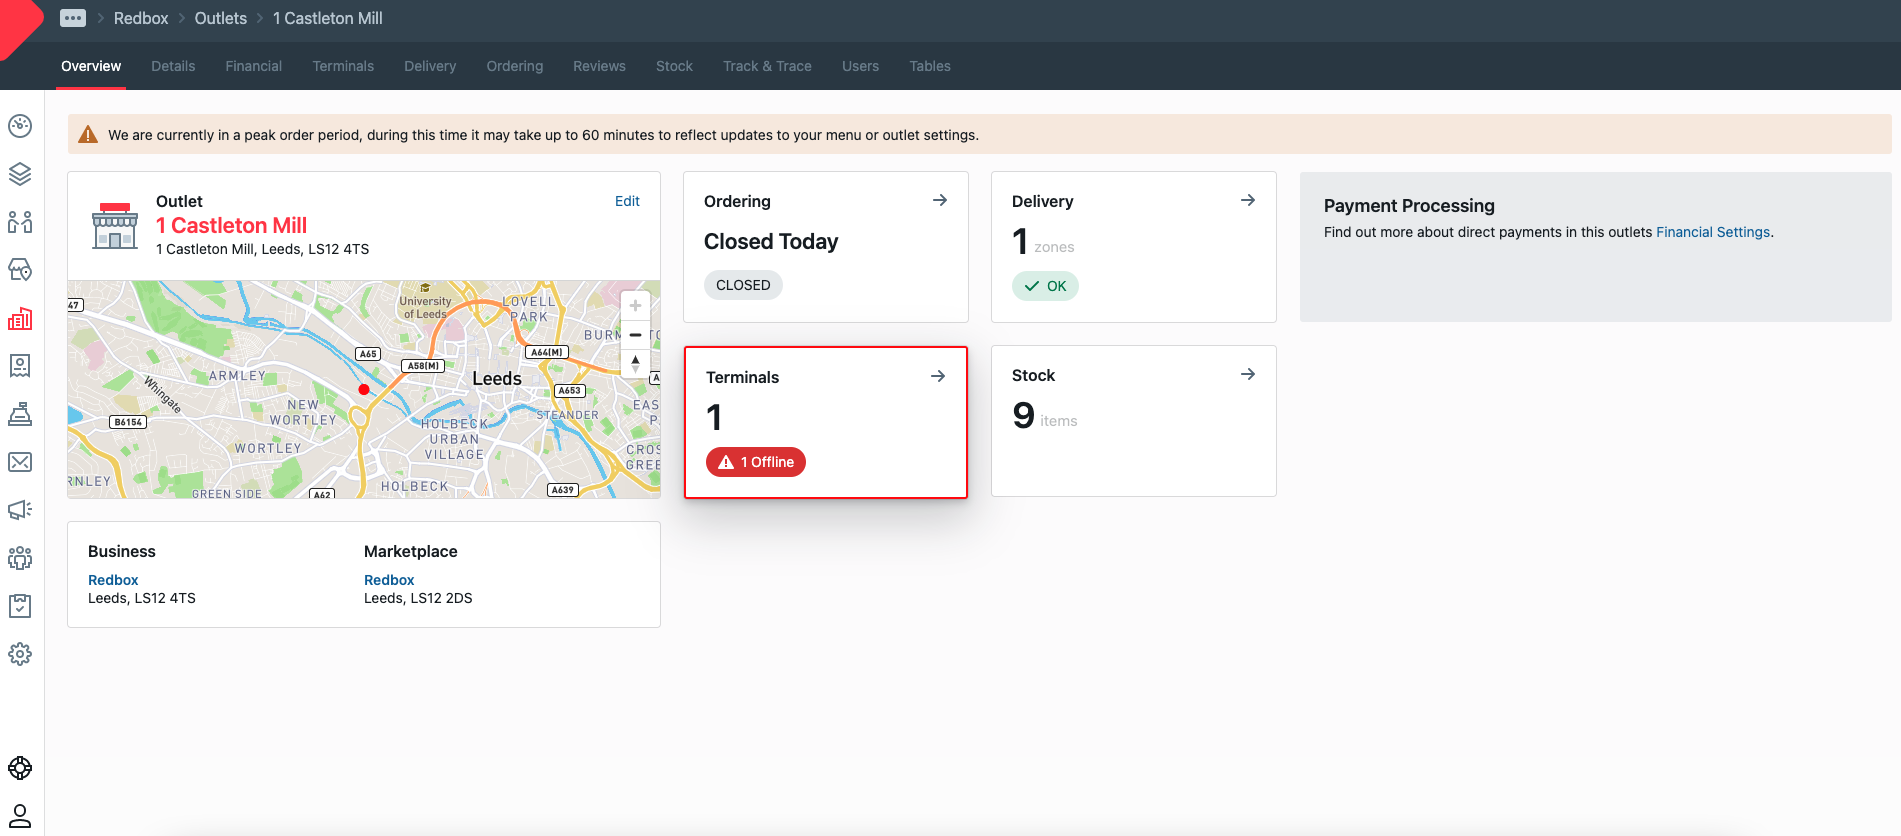Reset the map compass bearing
Viewport: 1901px width, 836px height.
click(635, 364)
